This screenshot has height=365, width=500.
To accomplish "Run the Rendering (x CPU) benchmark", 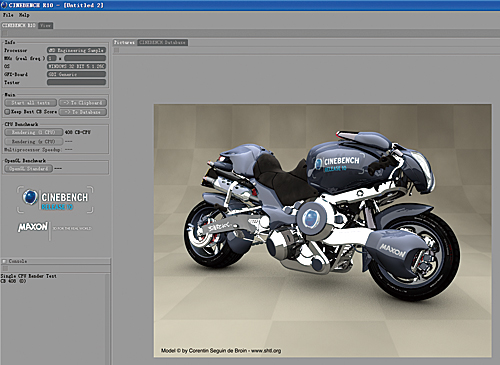I will click(x=34, y=141).
